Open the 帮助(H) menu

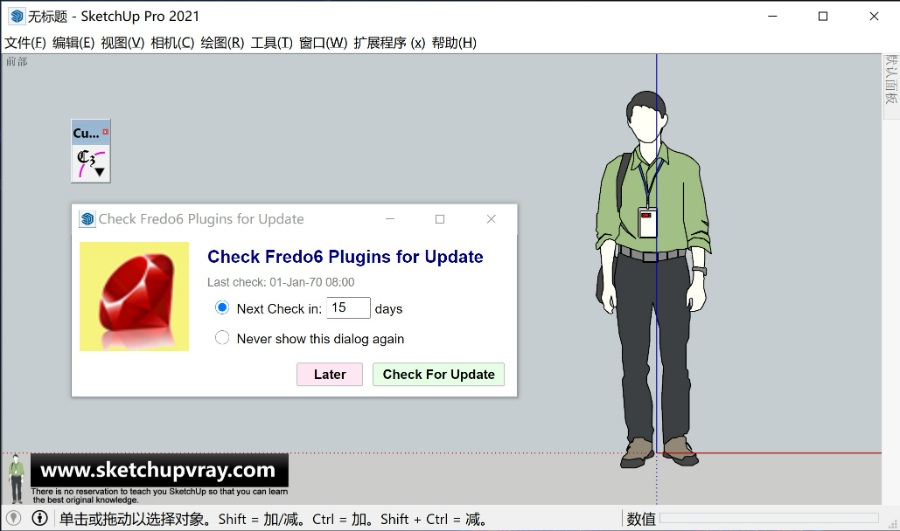pos(454,43)
